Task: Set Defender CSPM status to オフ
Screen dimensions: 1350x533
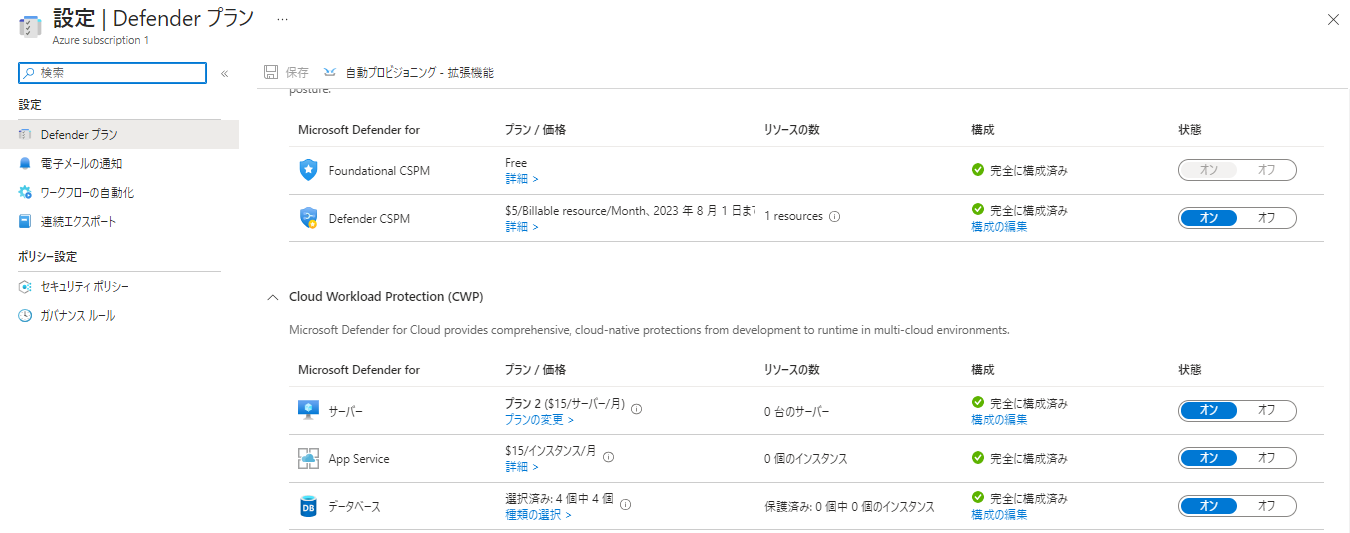Action: click(1266, 218)
